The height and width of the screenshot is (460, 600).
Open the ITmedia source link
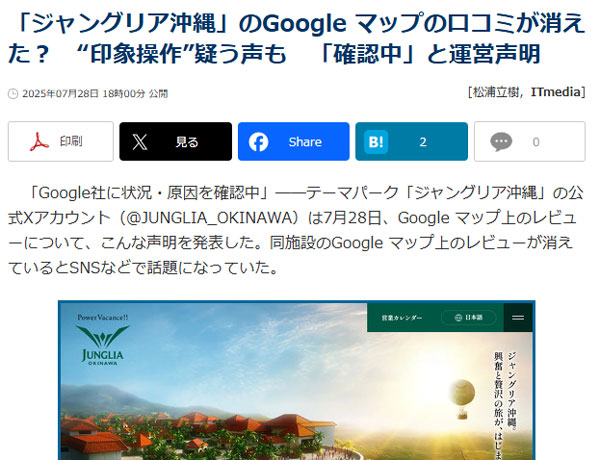point(556,92)
